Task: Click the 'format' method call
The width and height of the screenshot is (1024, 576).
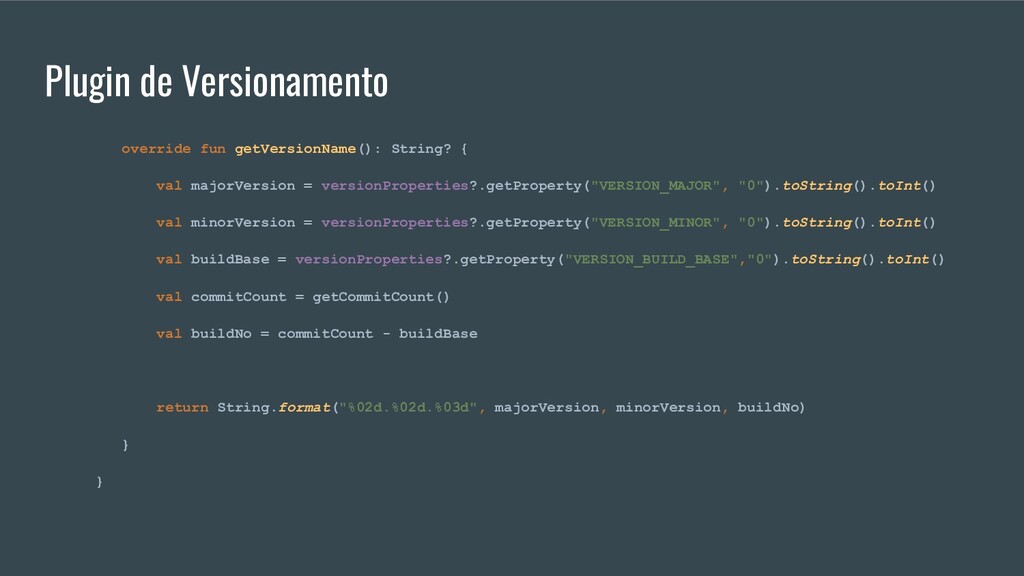Action: tap(304, 408)
